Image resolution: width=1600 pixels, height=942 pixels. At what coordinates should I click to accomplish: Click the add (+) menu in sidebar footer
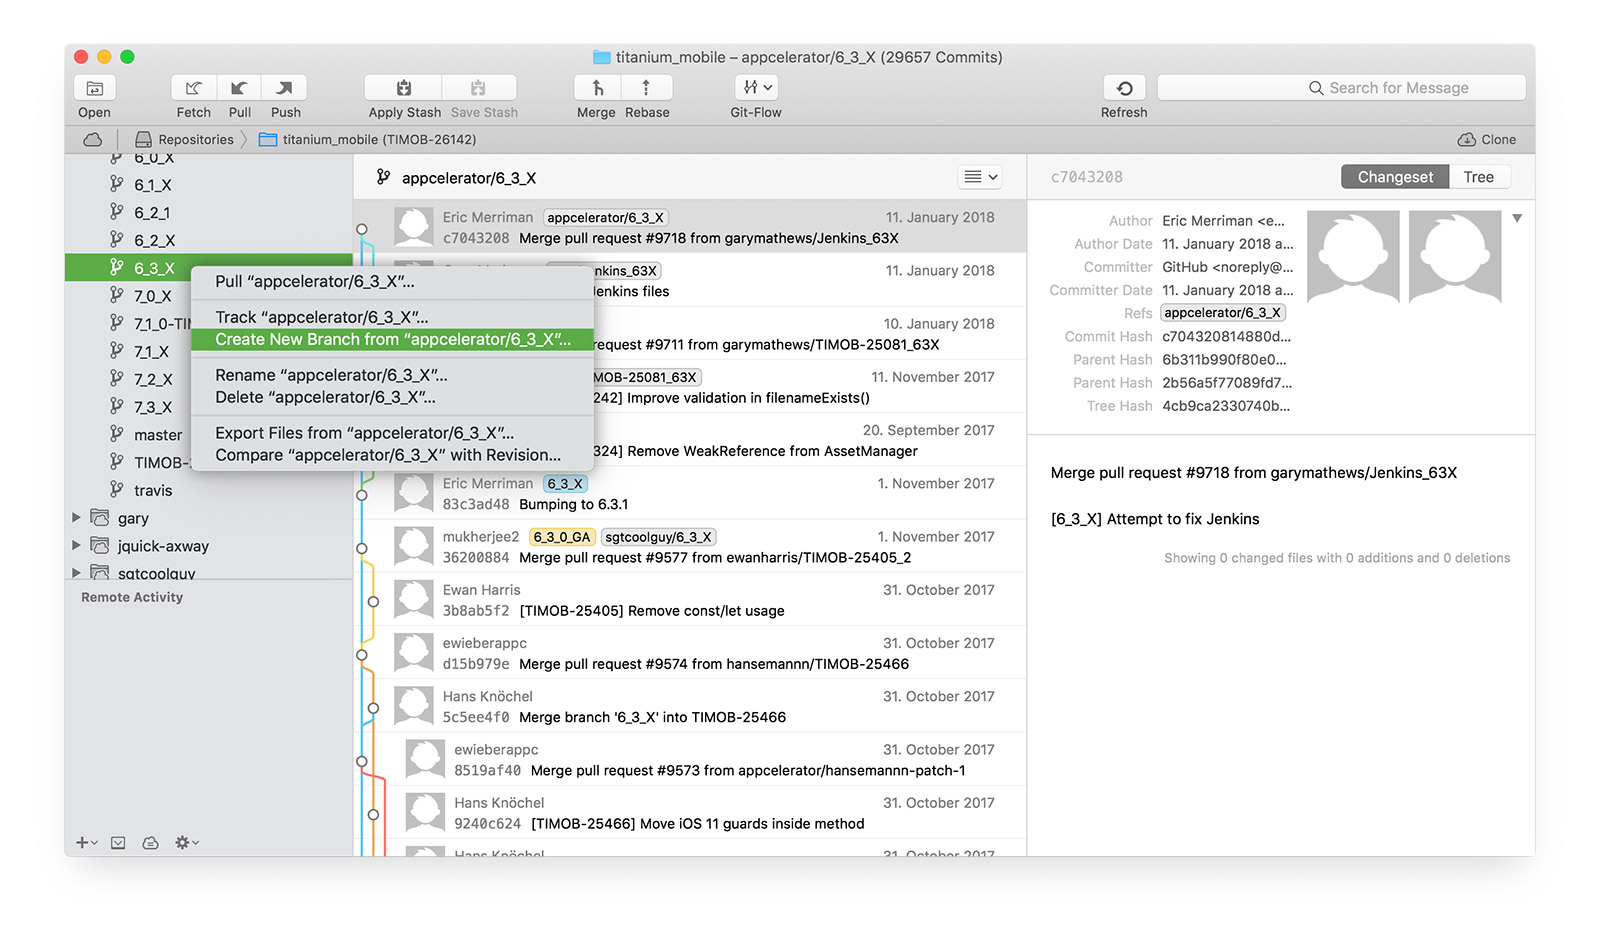click(87, 843)
